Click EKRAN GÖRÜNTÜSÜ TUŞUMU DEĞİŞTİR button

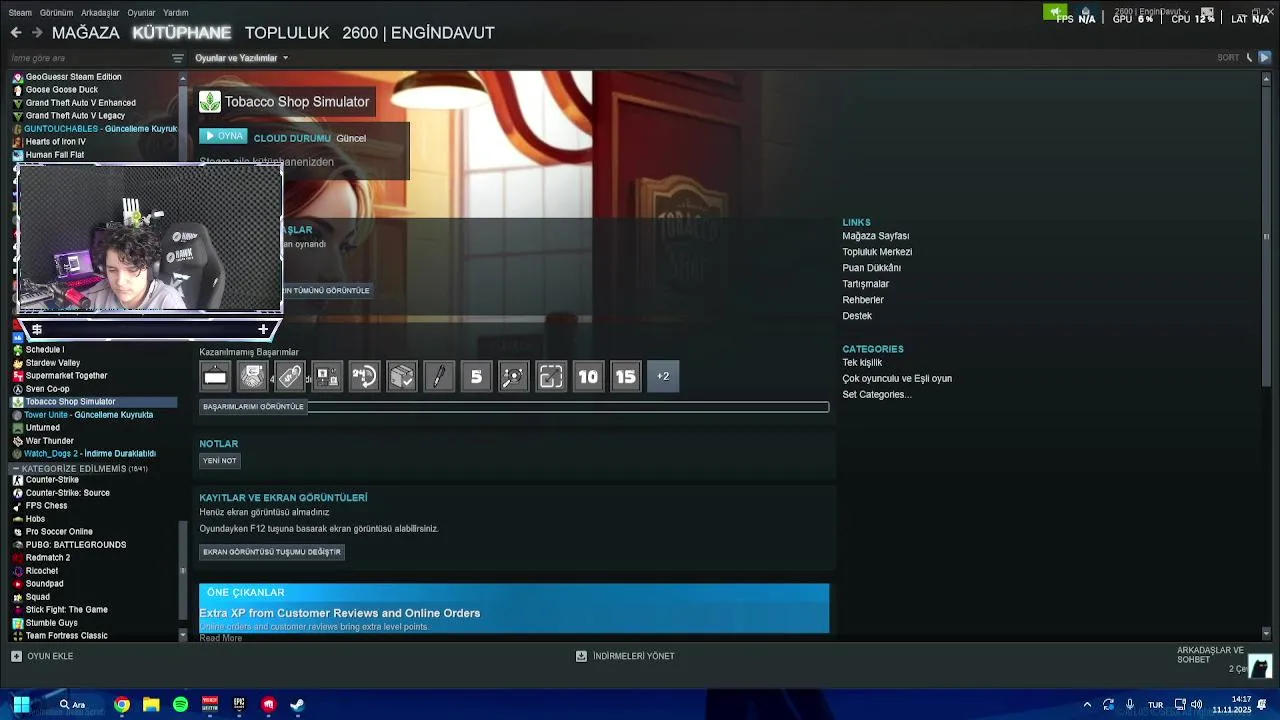coord(272,552)
